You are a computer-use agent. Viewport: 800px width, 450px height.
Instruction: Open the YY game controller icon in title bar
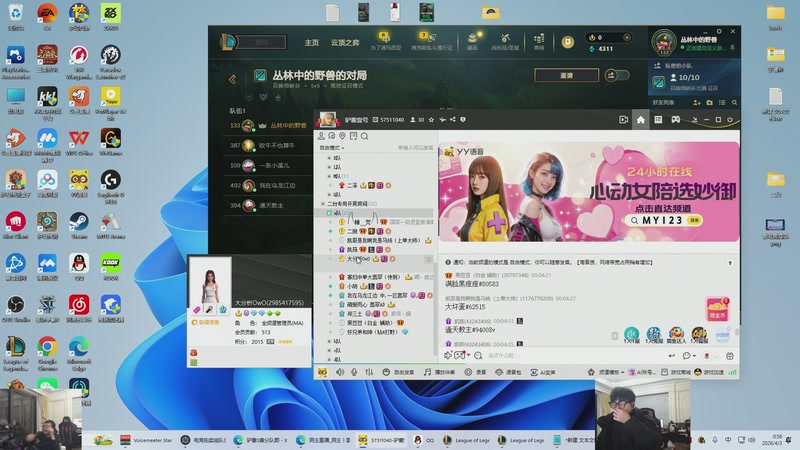(676, 119)
